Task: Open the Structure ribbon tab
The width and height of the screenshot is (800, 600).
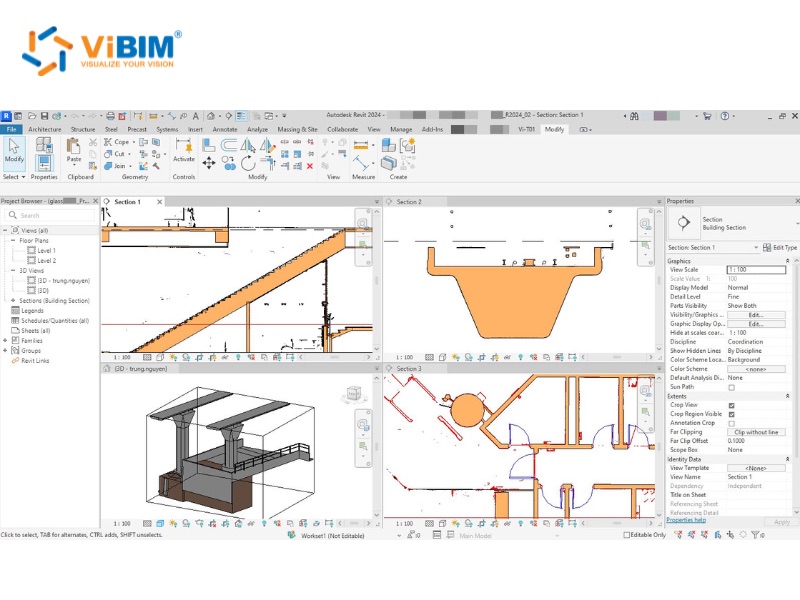Action: point(83,130)
